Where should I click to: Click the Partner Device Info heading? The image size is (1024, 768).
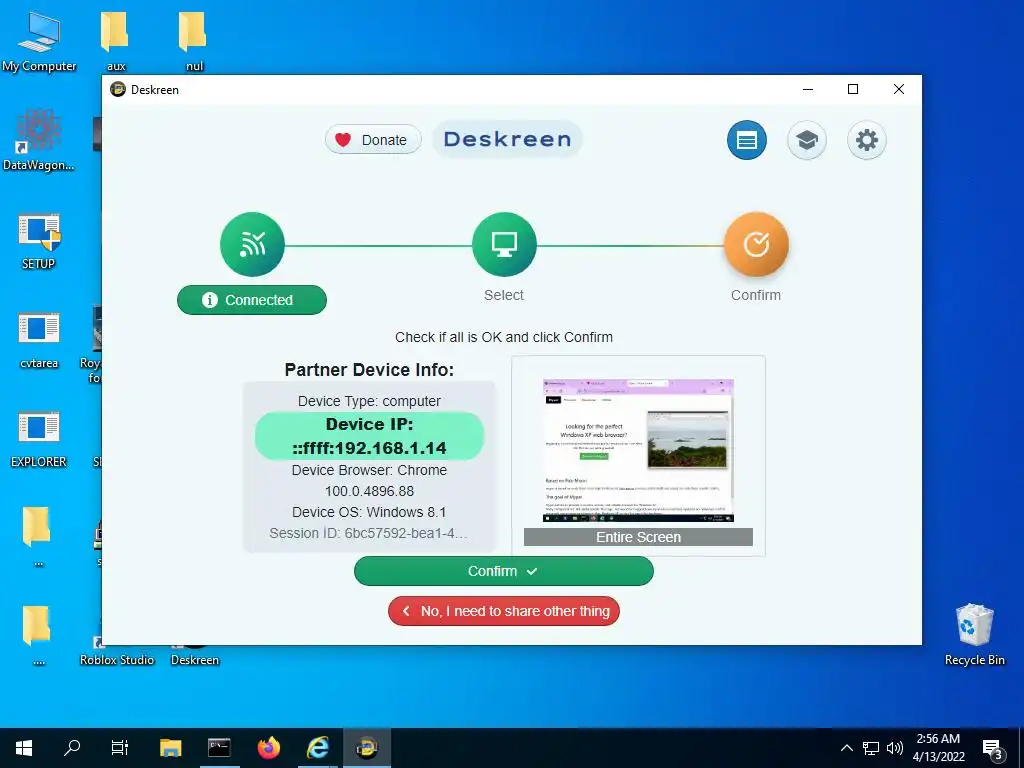click(x=369, y=370)
